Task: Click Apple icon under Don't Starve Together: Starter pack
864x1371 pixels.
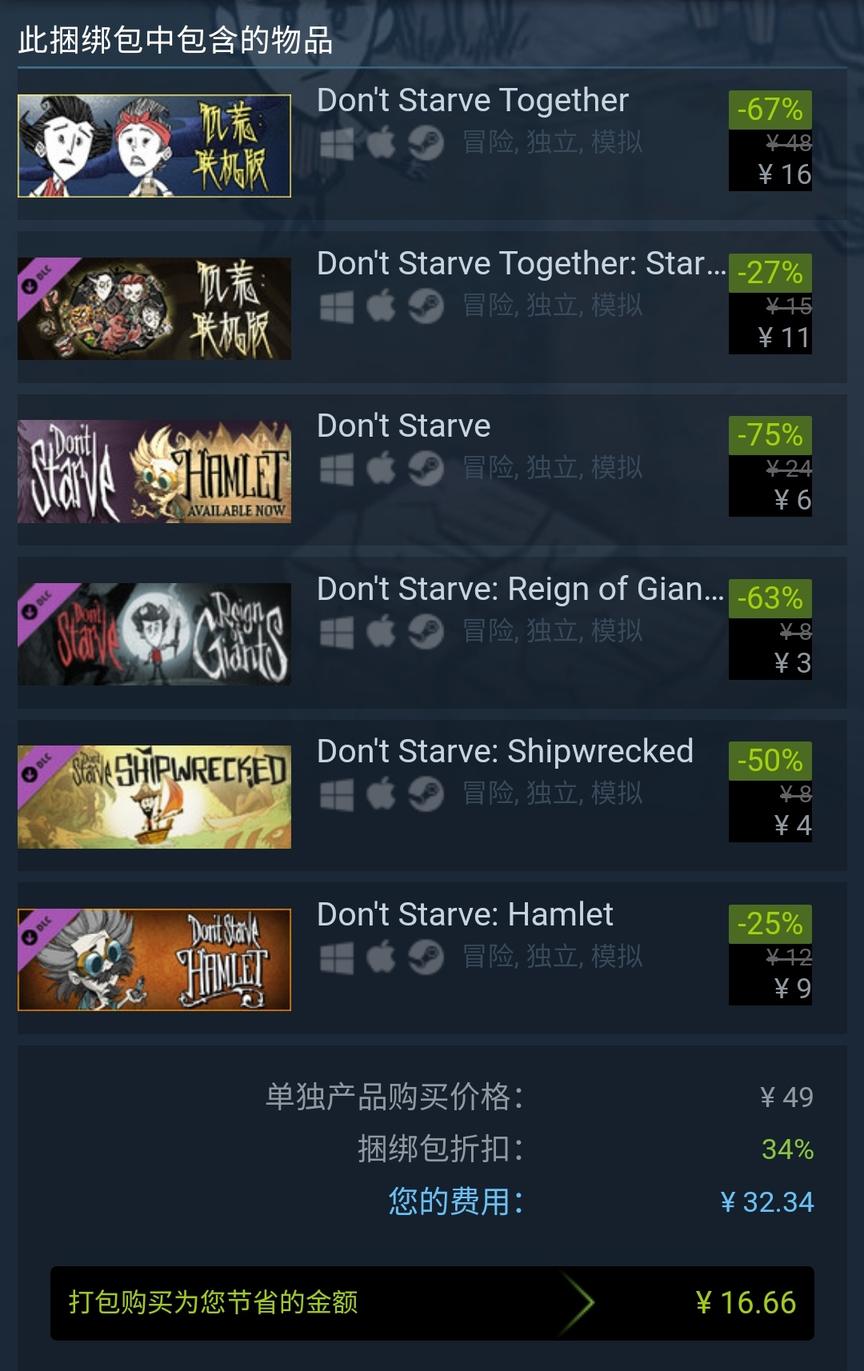Action: tap(381, 306)
